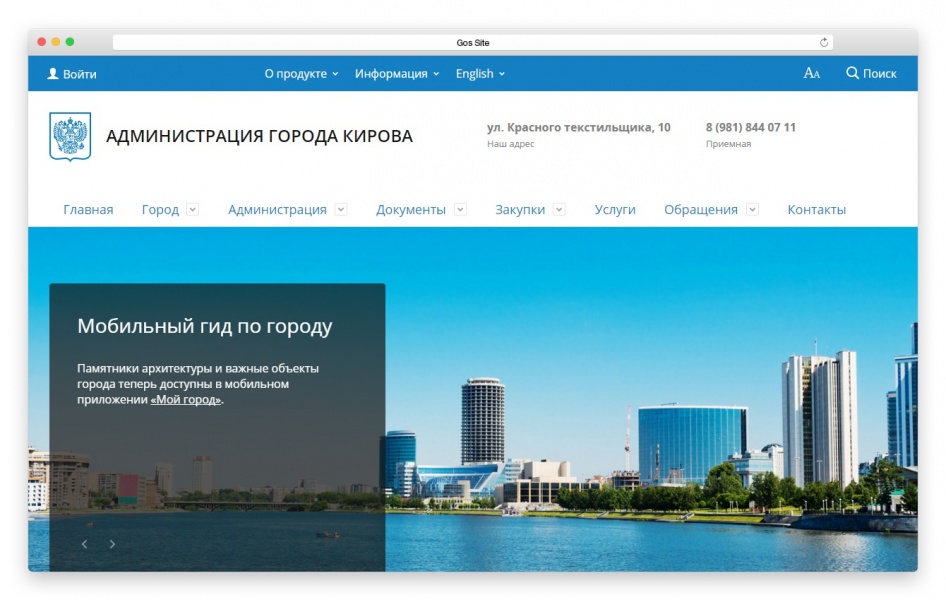Expand the Информация top menu
Screen dimensions: 946x600
coord(397,74)
